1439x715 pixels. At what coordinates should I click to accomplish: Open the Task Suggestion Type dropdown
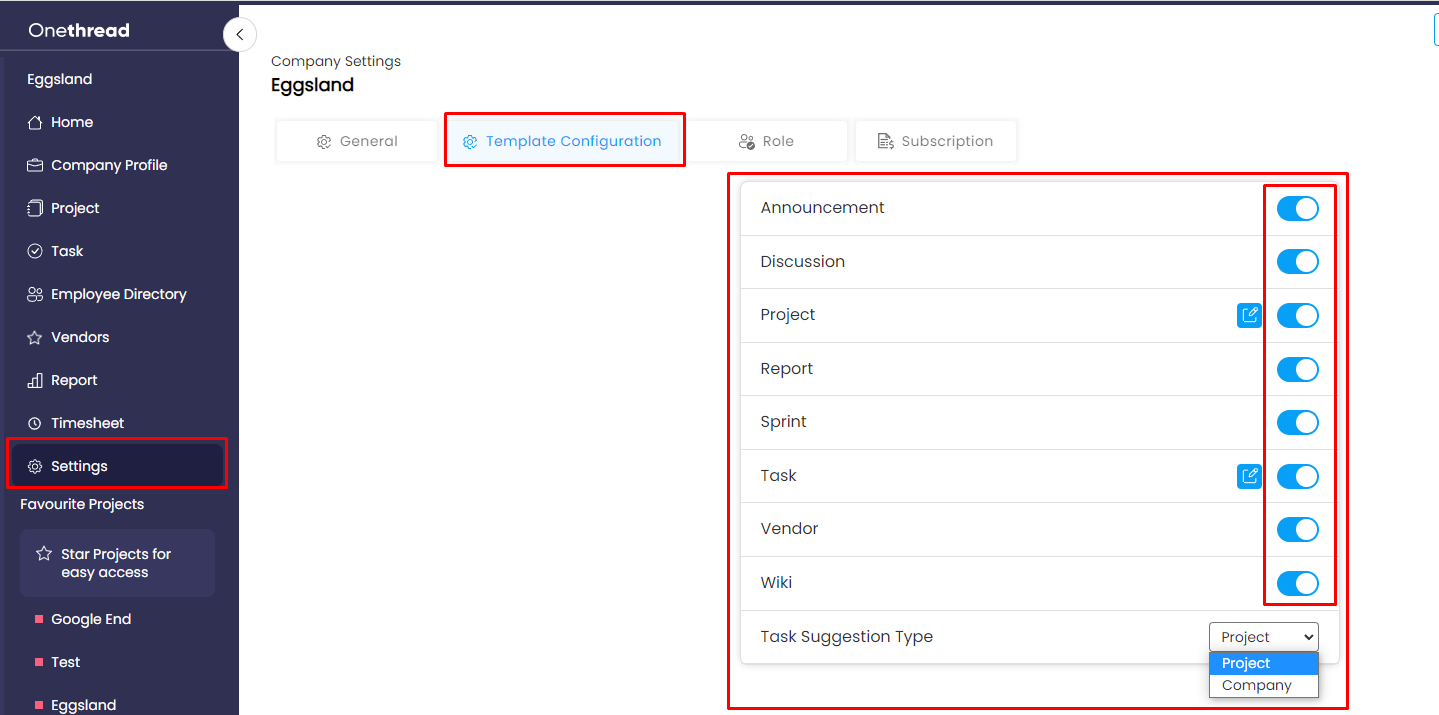click(x=1263, y=637)
